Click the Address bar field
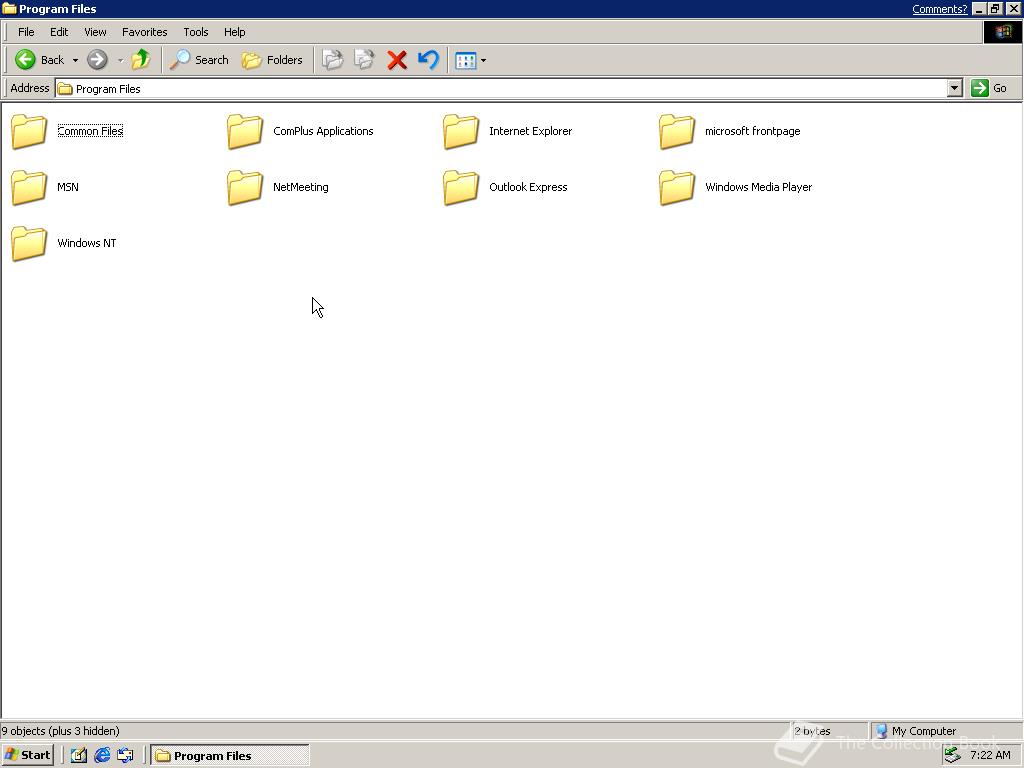1024x768 pixels. tap(501, 88)
